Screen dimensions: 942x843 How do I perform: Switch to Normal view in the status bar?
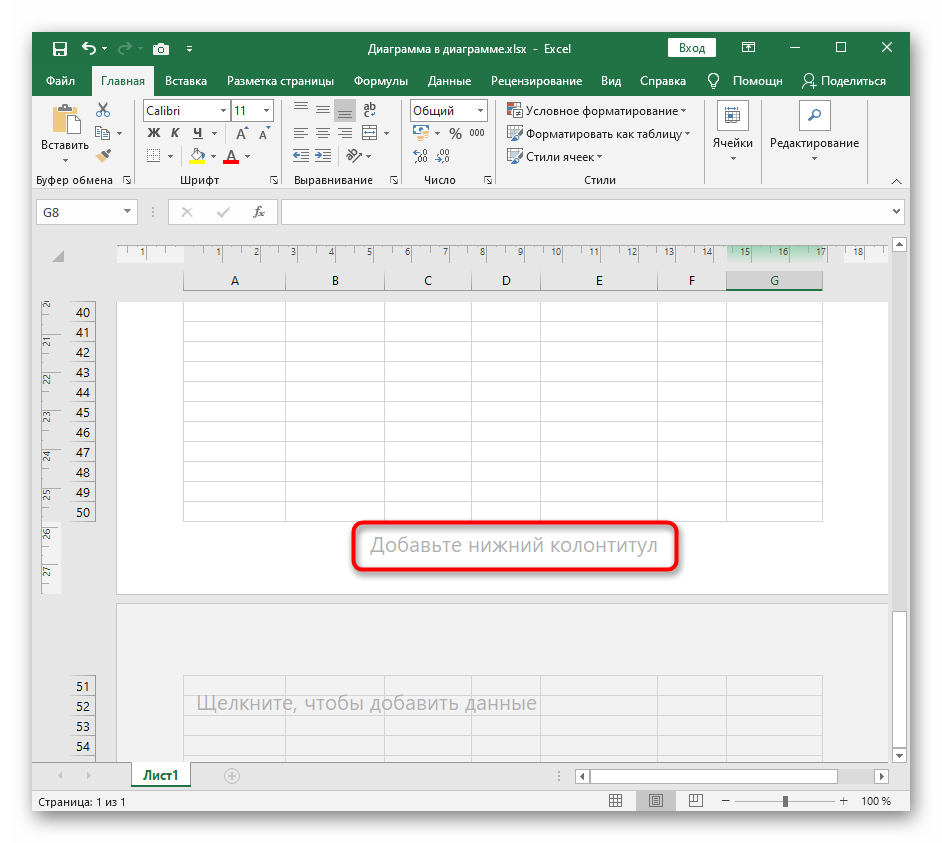[x=618, y=801]
